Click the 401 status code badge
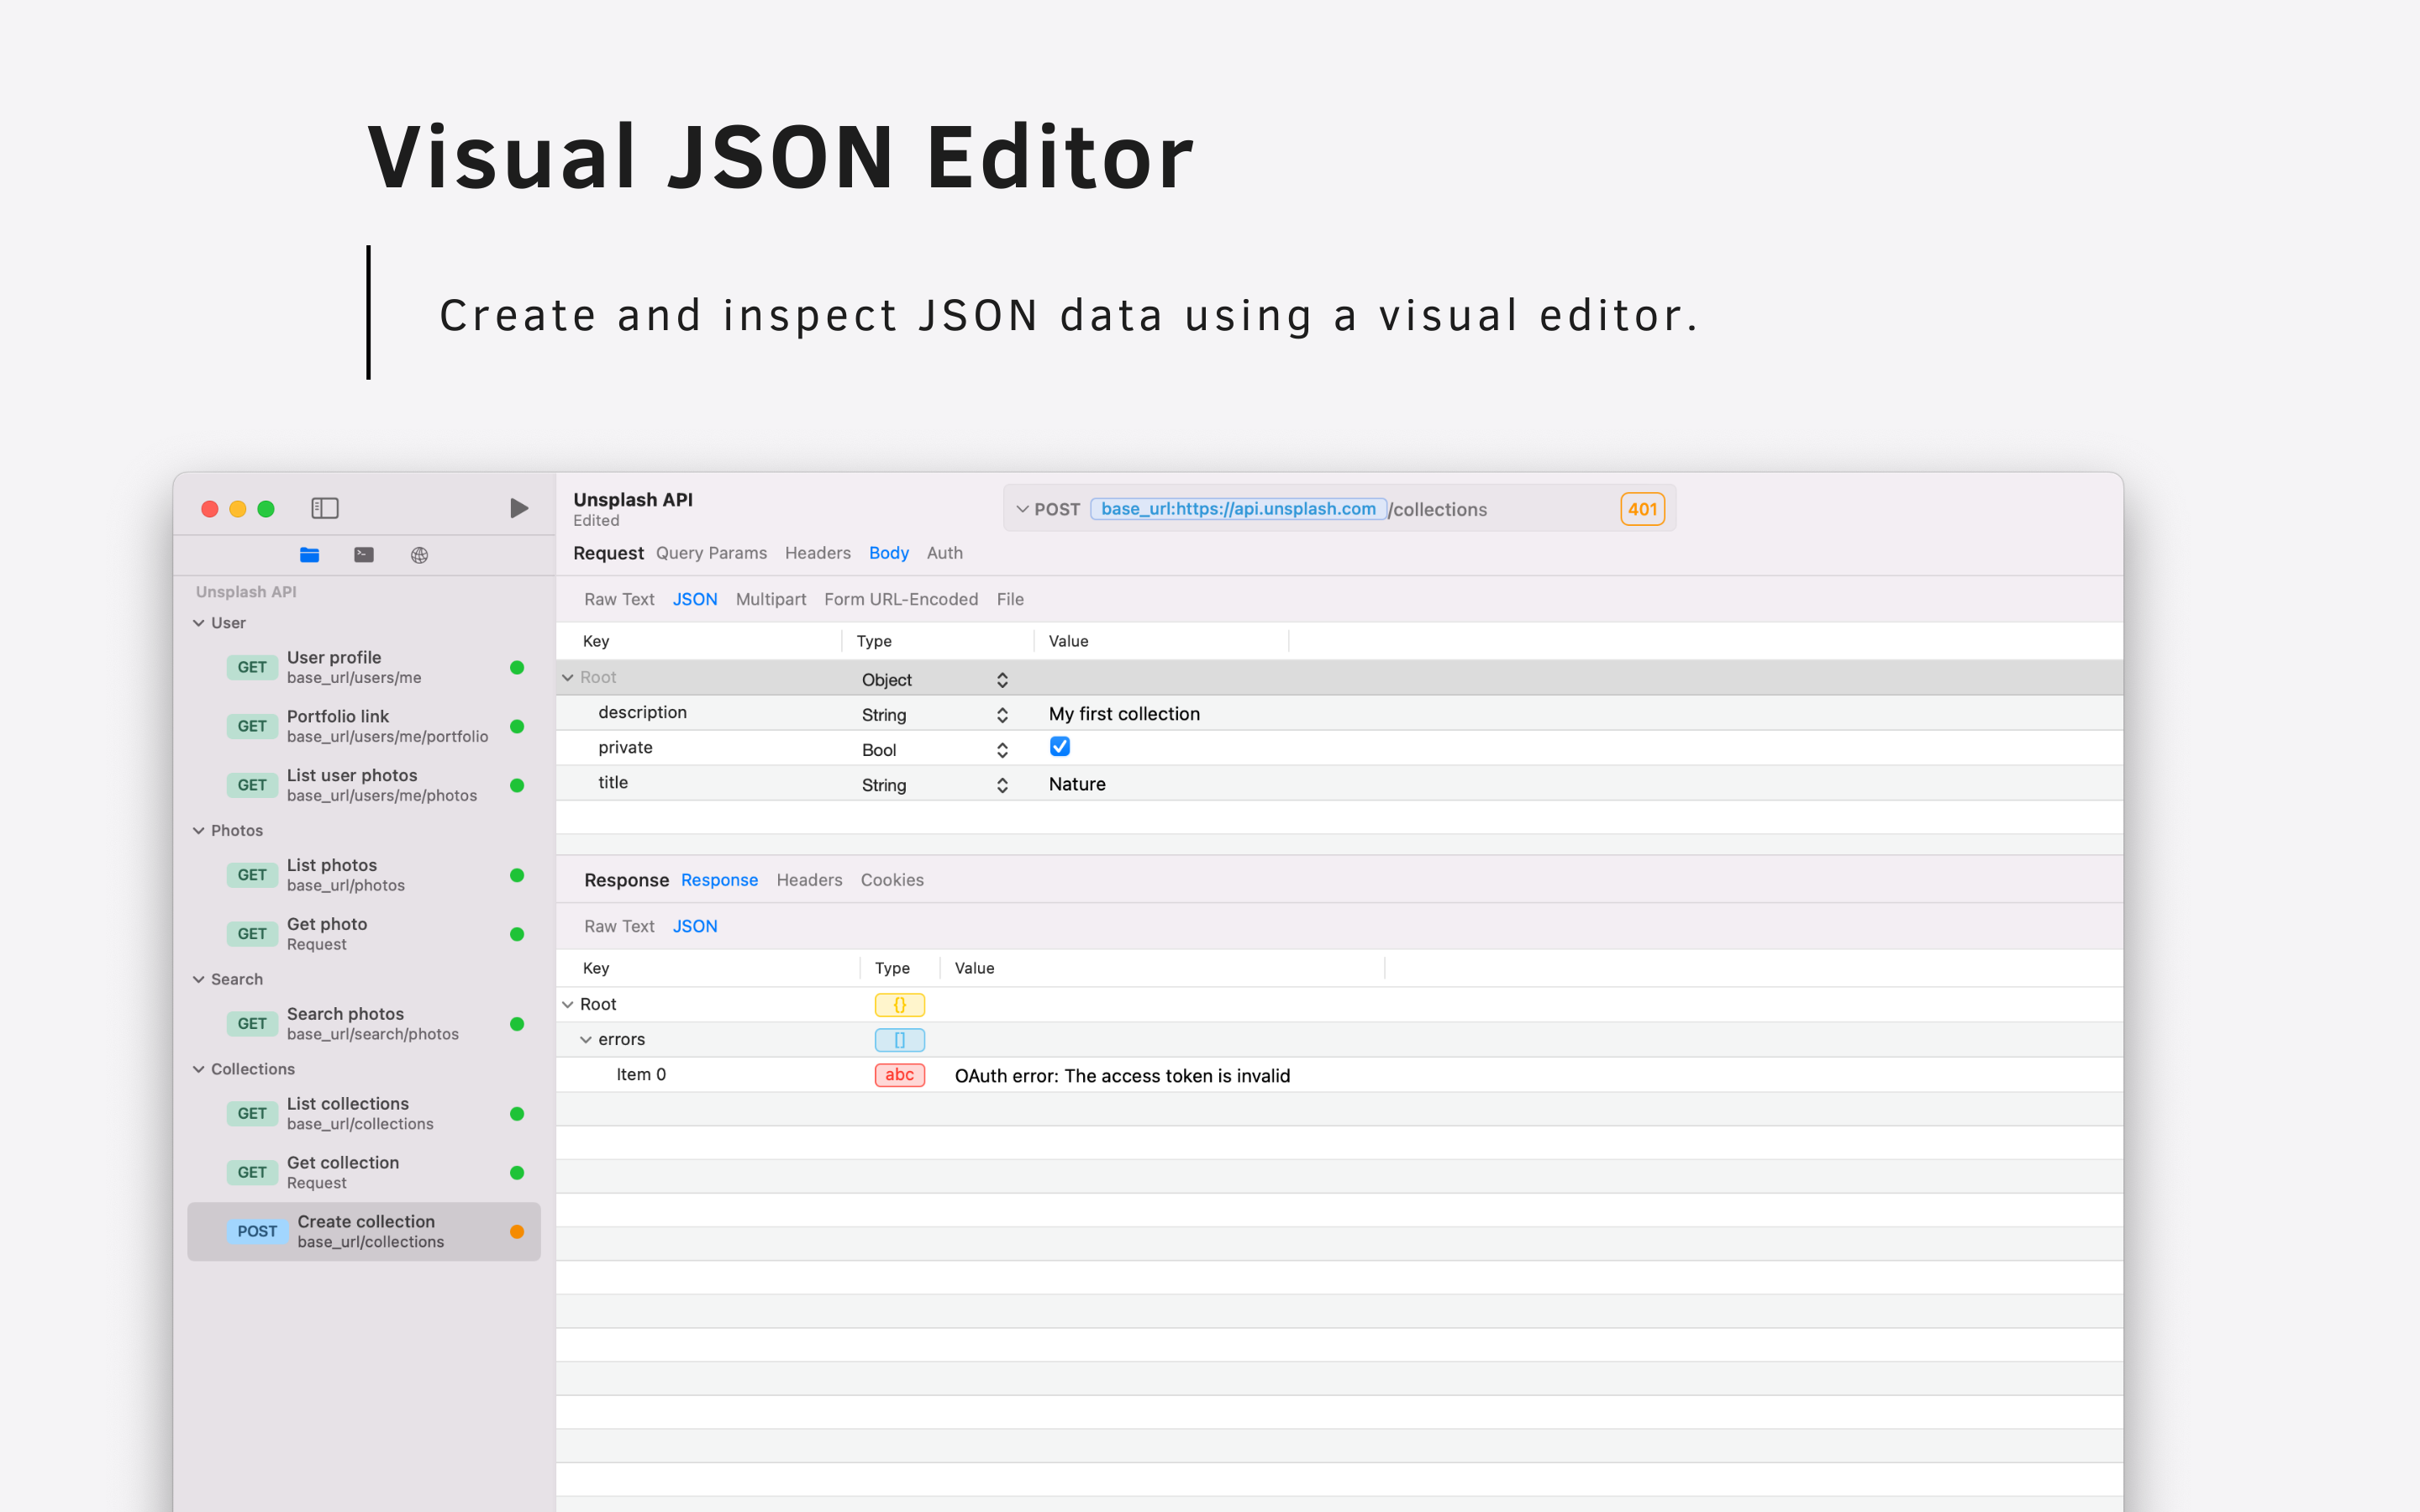The image size is (2420, 1512). pyautogui.click(x=1642, y=509)
